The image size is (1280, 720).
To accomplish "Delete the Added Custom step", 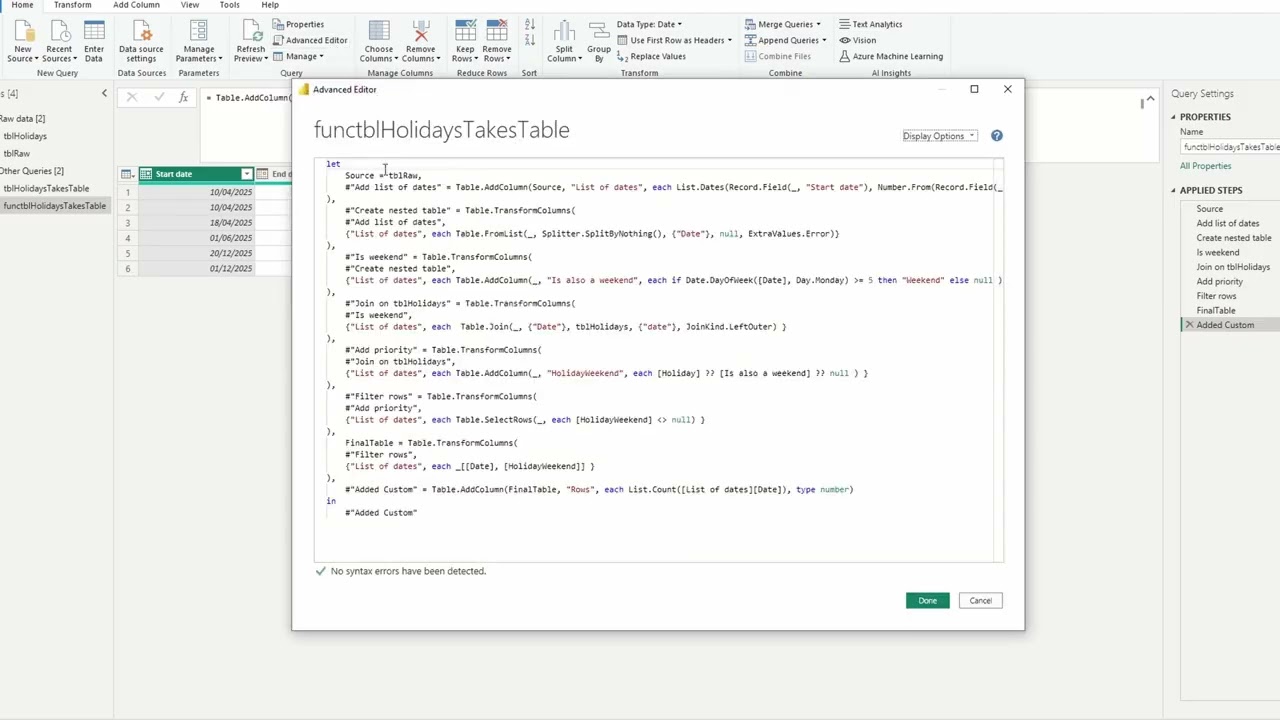I will click(1189, 325).
